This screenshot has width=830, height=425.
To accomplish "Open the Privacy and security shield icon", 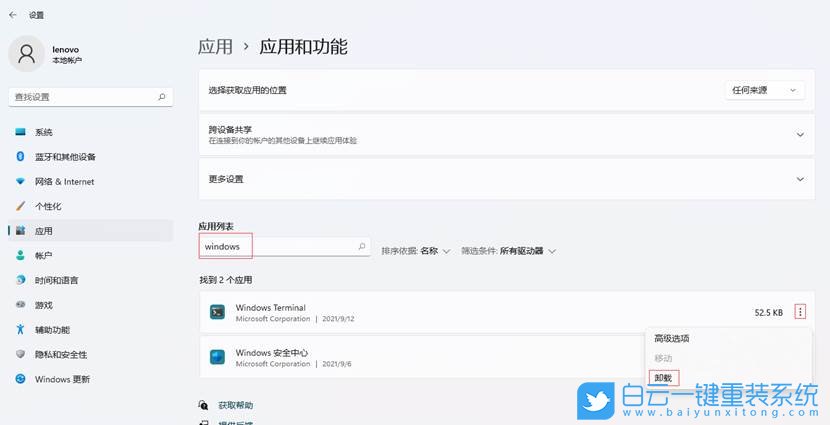I will (x=21, y=354).
